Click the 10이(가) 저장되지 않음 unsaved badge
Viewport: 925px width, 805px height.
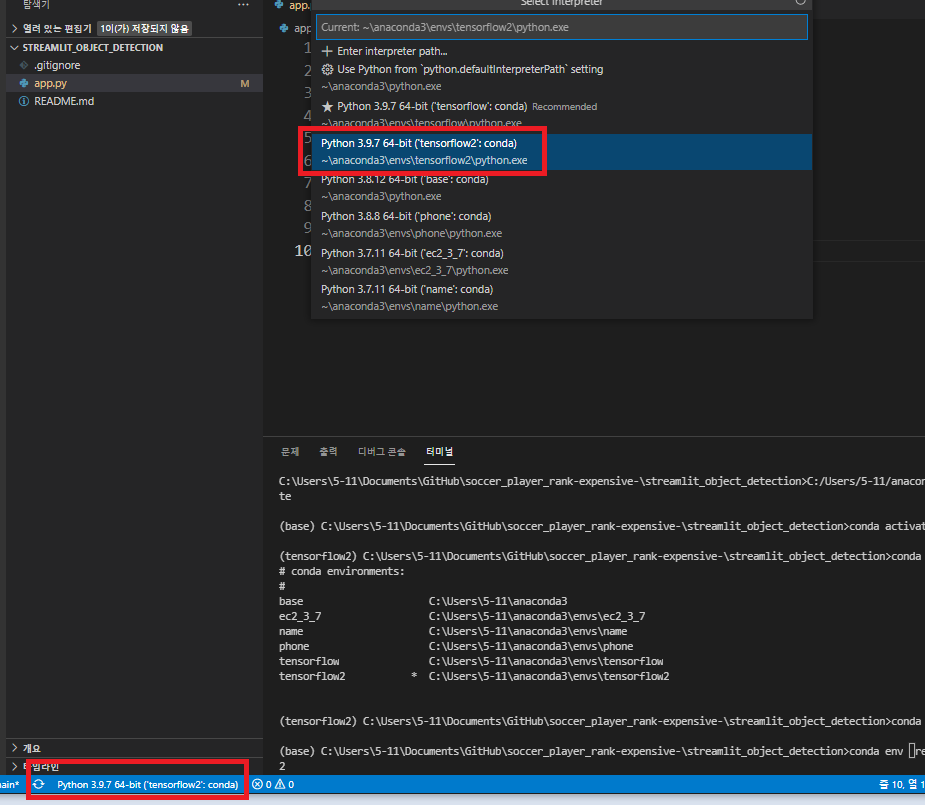tap(145, 28)
